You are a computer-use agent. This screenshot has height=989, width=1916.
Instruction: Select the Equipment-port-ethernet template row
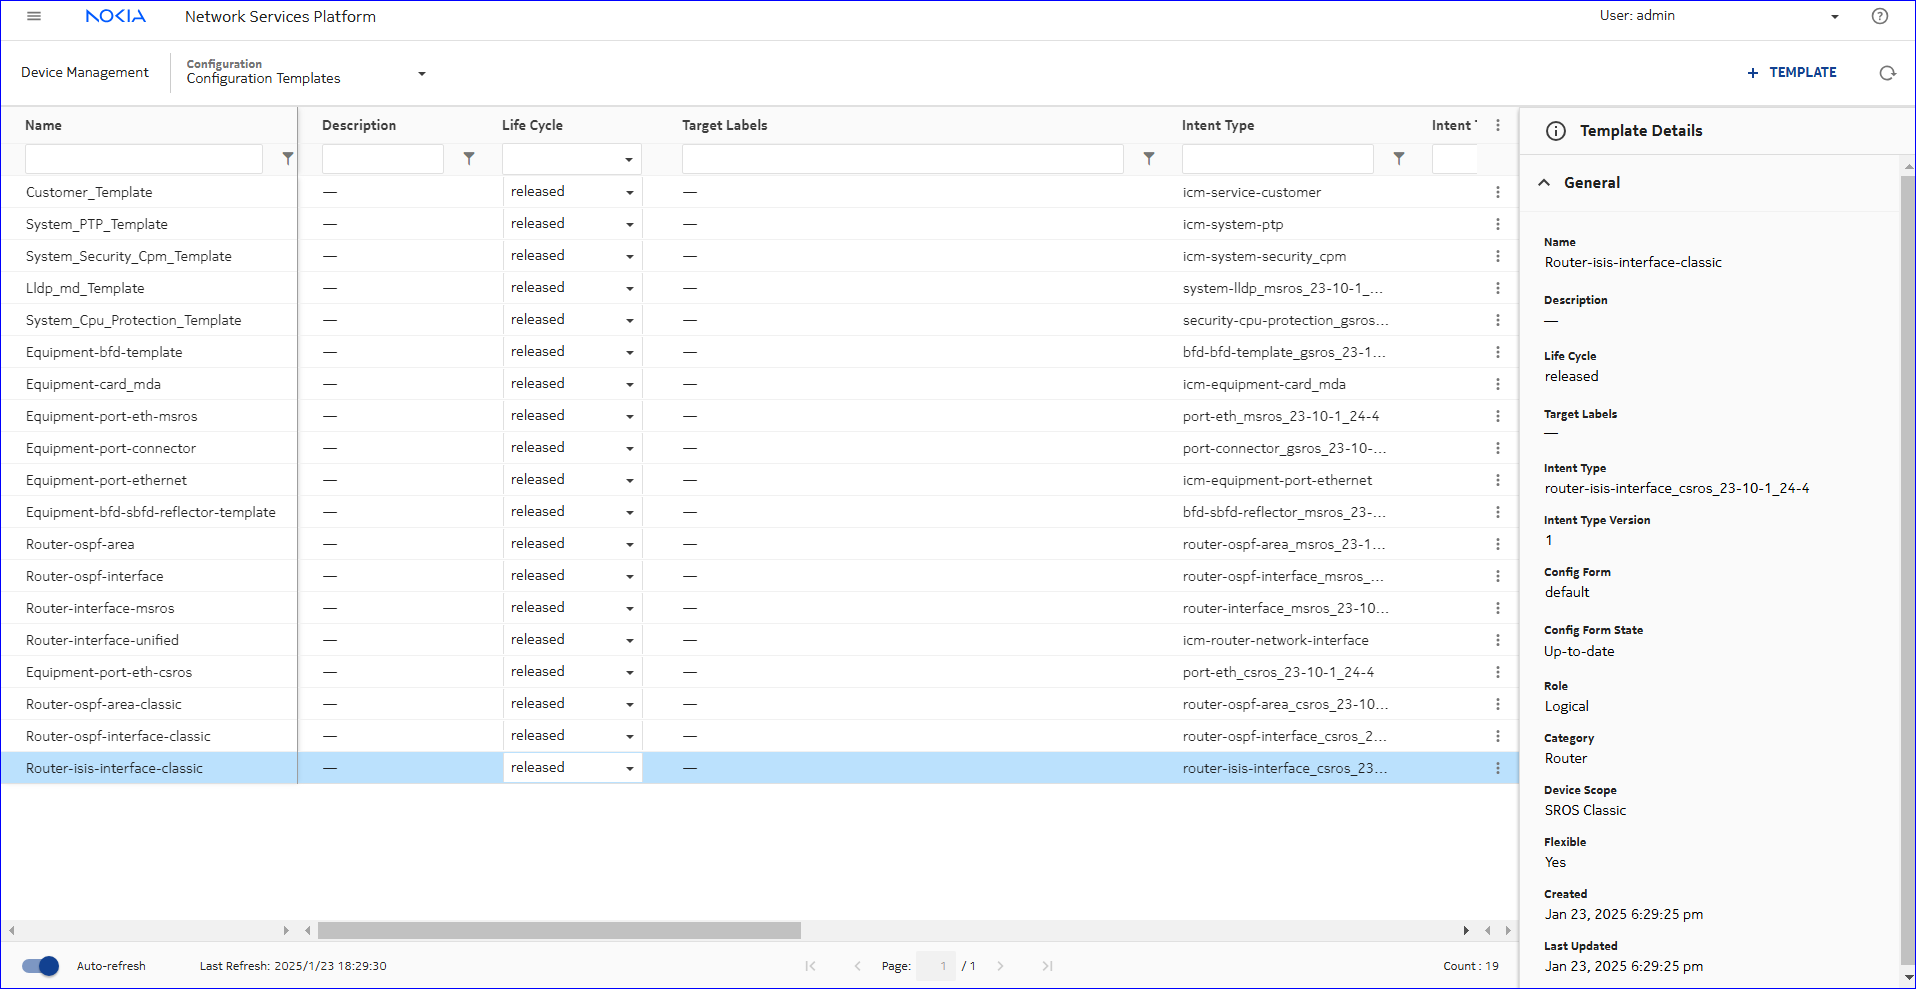coord(106,480)
